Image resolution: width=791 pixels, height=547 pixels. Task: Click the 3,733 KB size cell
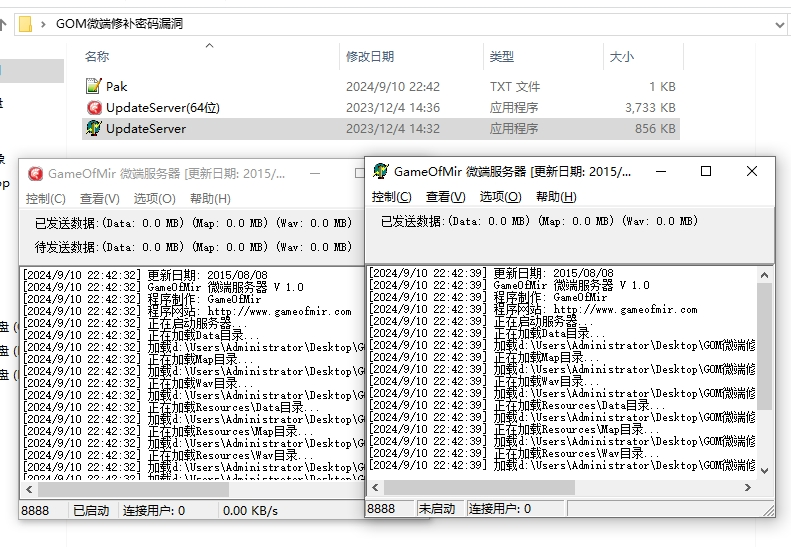pos(650,107)
